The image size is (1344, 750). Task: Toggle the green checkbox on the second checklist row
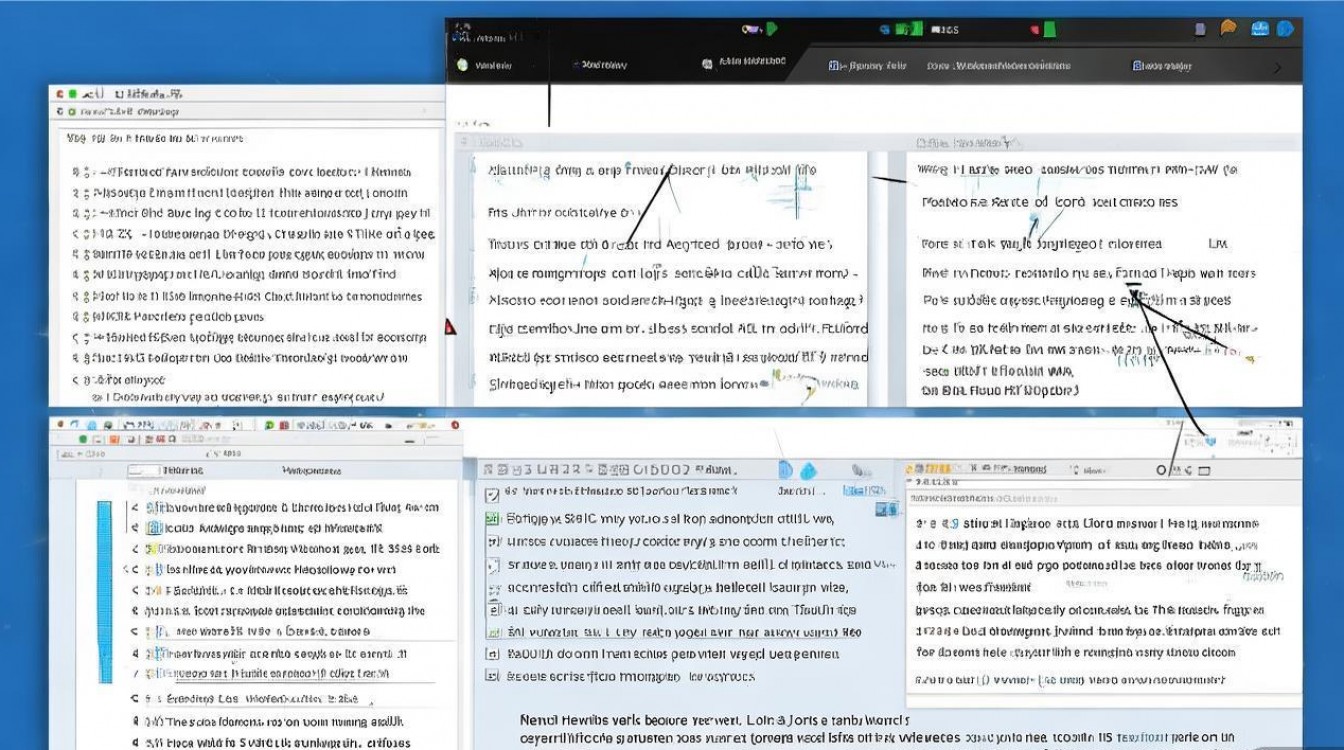[x=491, y=519]
